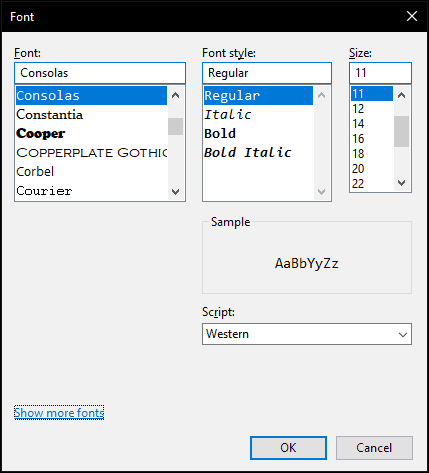Viewport: 429px width, 473px height.
Task: Click the Font list scrollbar thumb
Action: click(175, 126)
